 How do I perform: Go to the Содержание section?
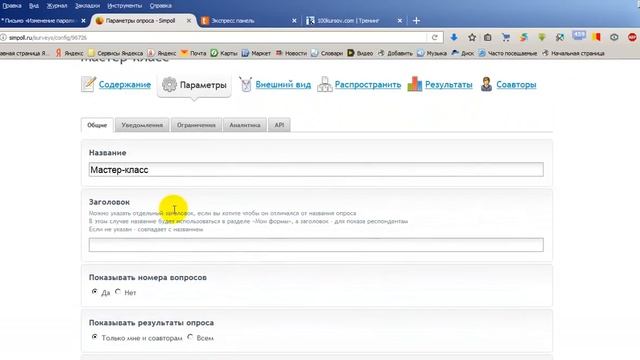click(125, 84)
